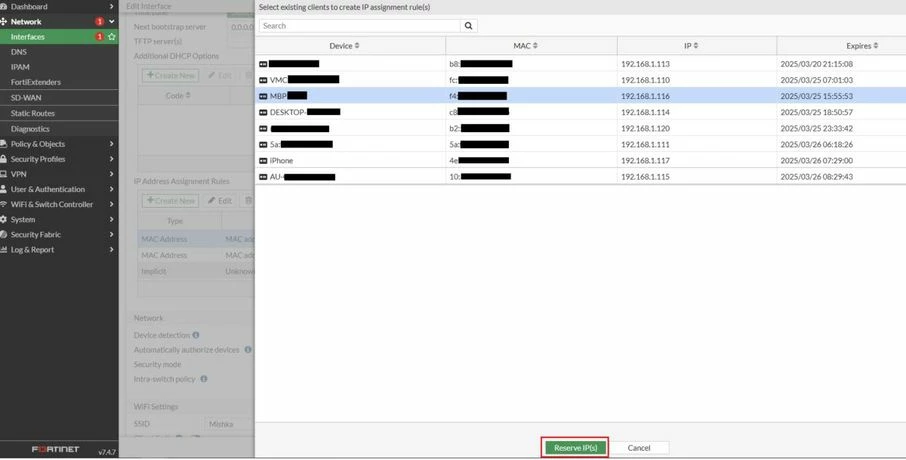Click the Network sidebar icon
The image size is (906, 460).
pyautogui.click(x=3, y=21)
